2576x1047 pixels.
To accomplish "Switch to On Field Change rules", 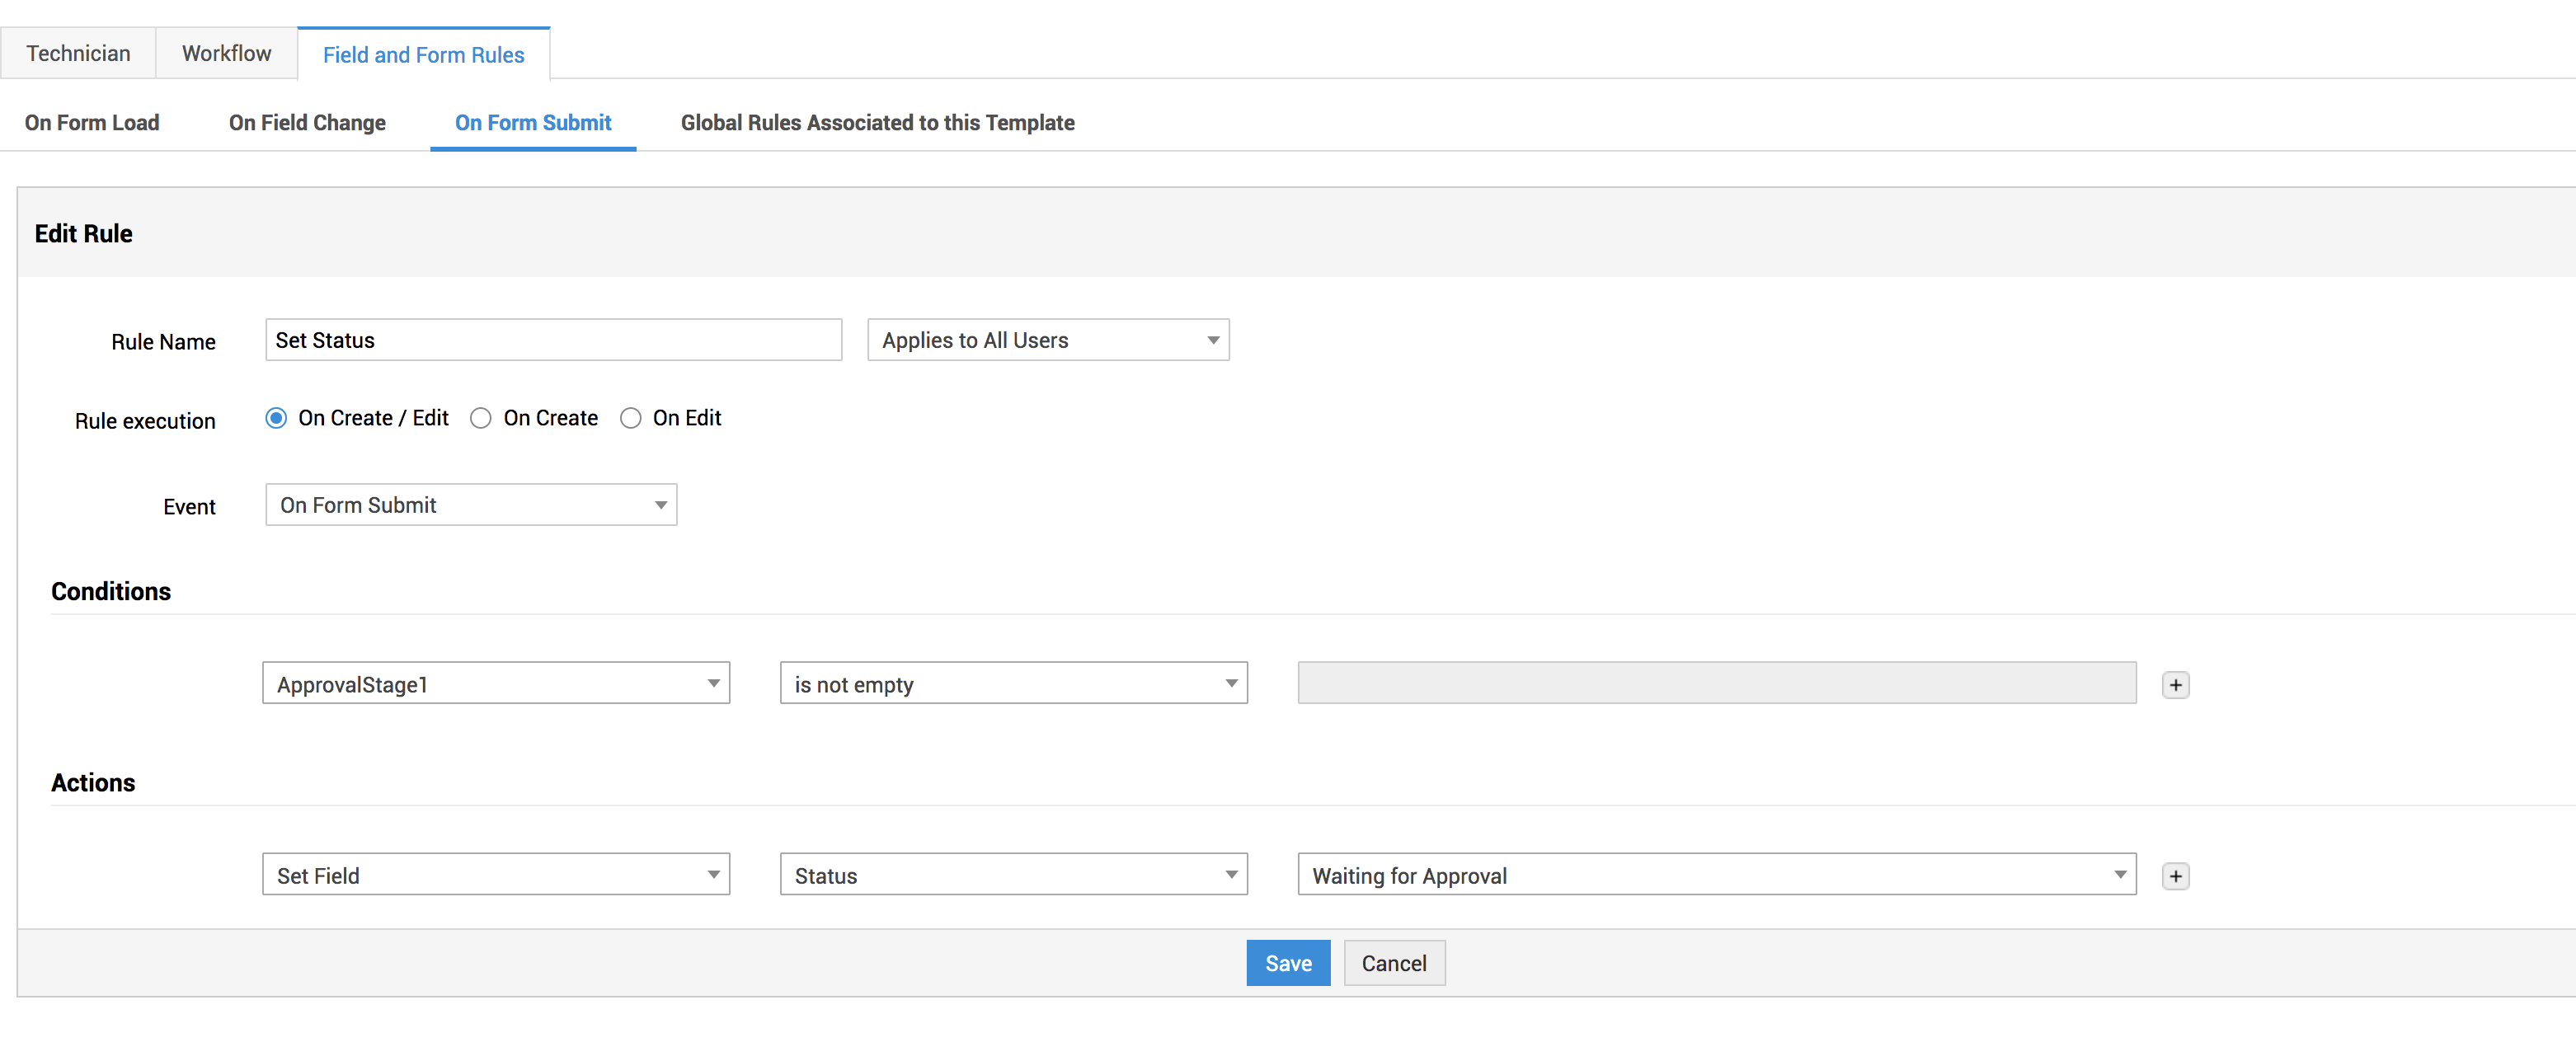I will [307, 123].
